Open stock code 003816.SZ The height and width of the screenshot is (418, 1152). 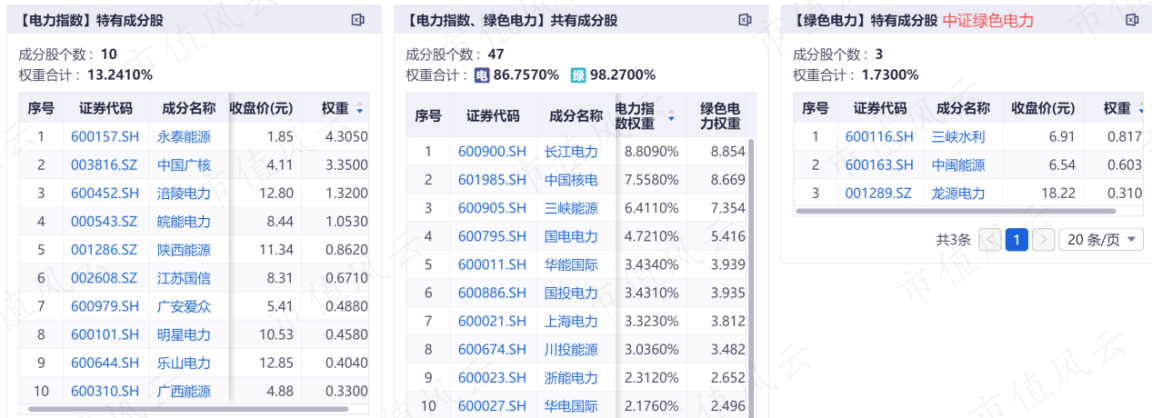pos(105,165)
